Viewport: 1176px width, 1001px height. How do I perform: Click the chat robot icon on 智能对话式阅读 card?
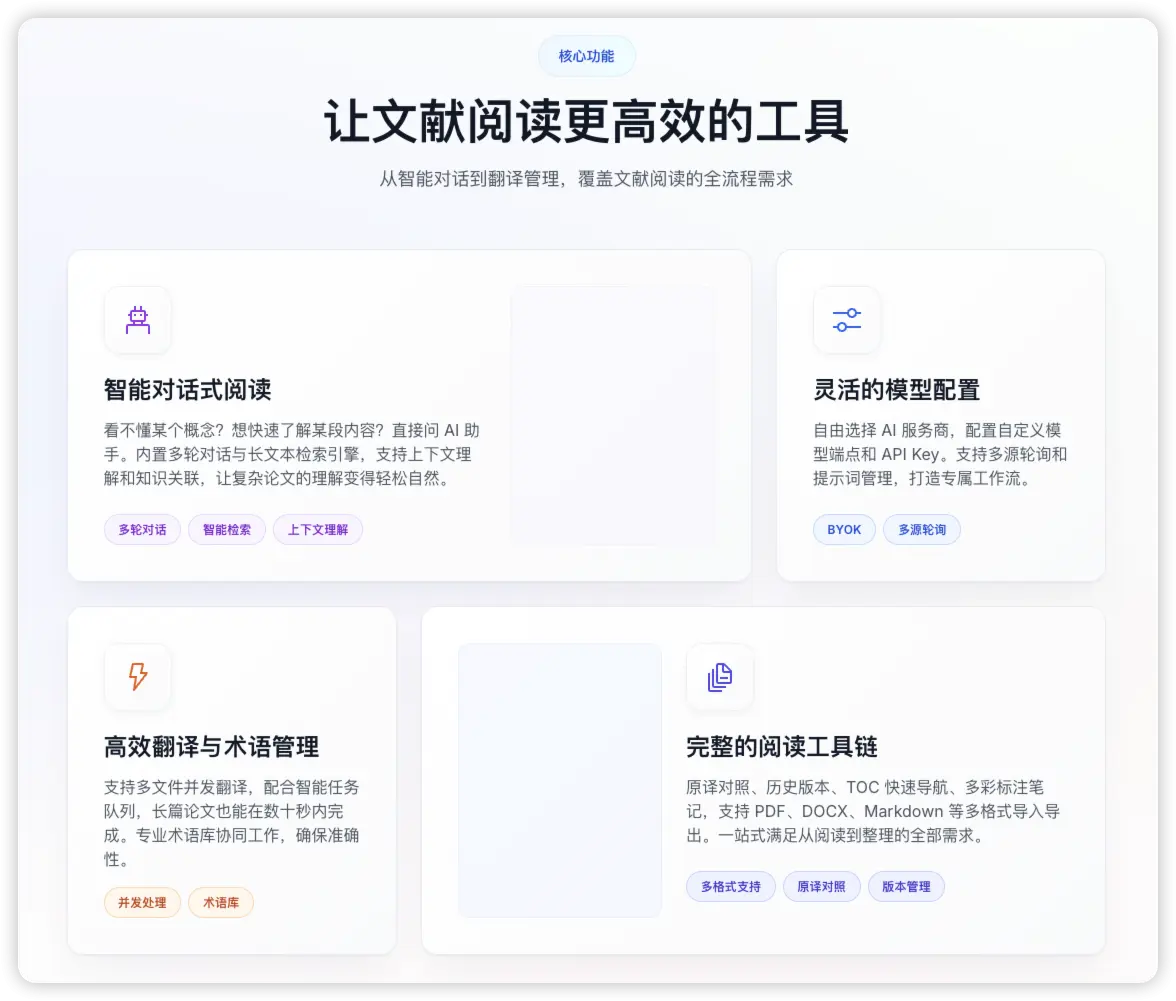(x=138, y=320)
